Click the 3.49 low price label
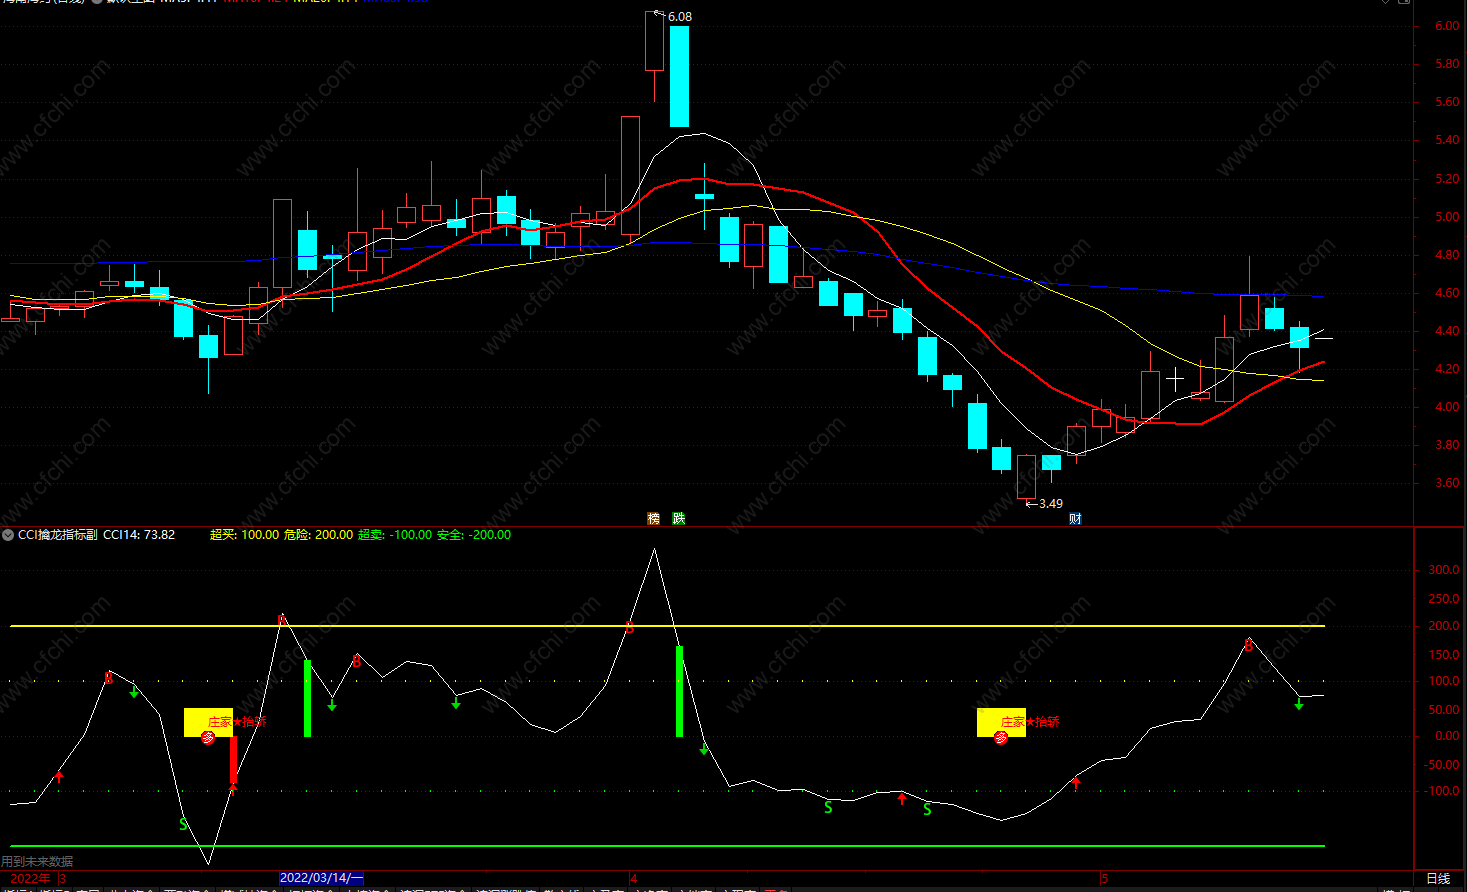 (1051, 503)
